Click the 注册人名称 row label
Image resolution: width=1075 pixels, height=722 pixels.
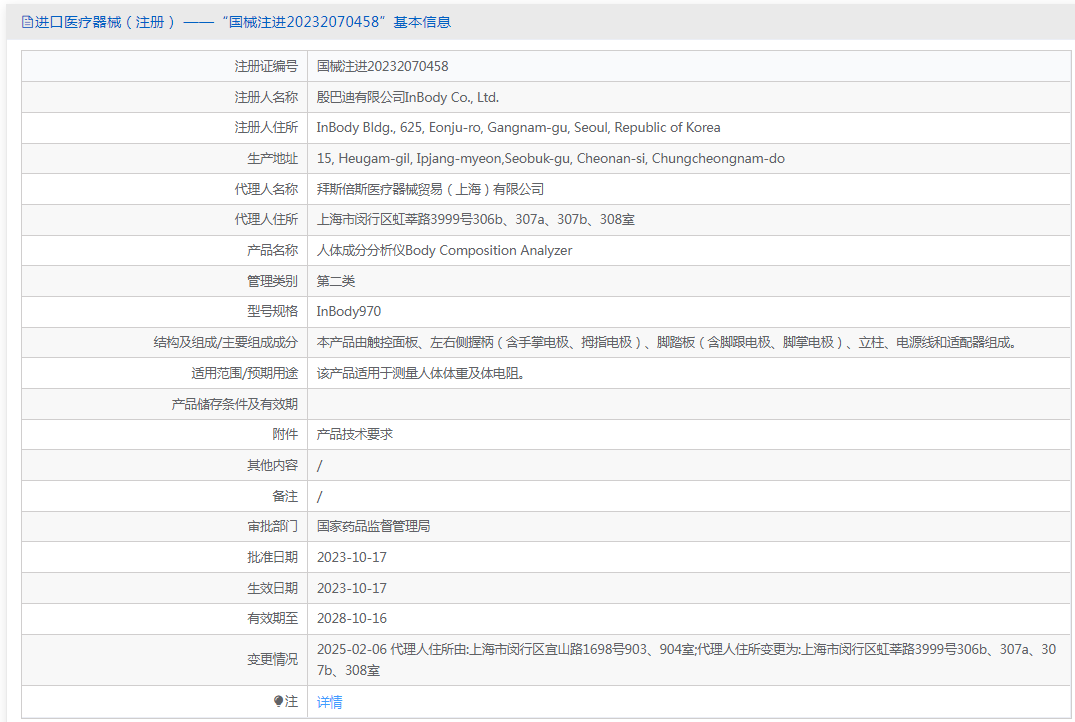click(266, 97)
